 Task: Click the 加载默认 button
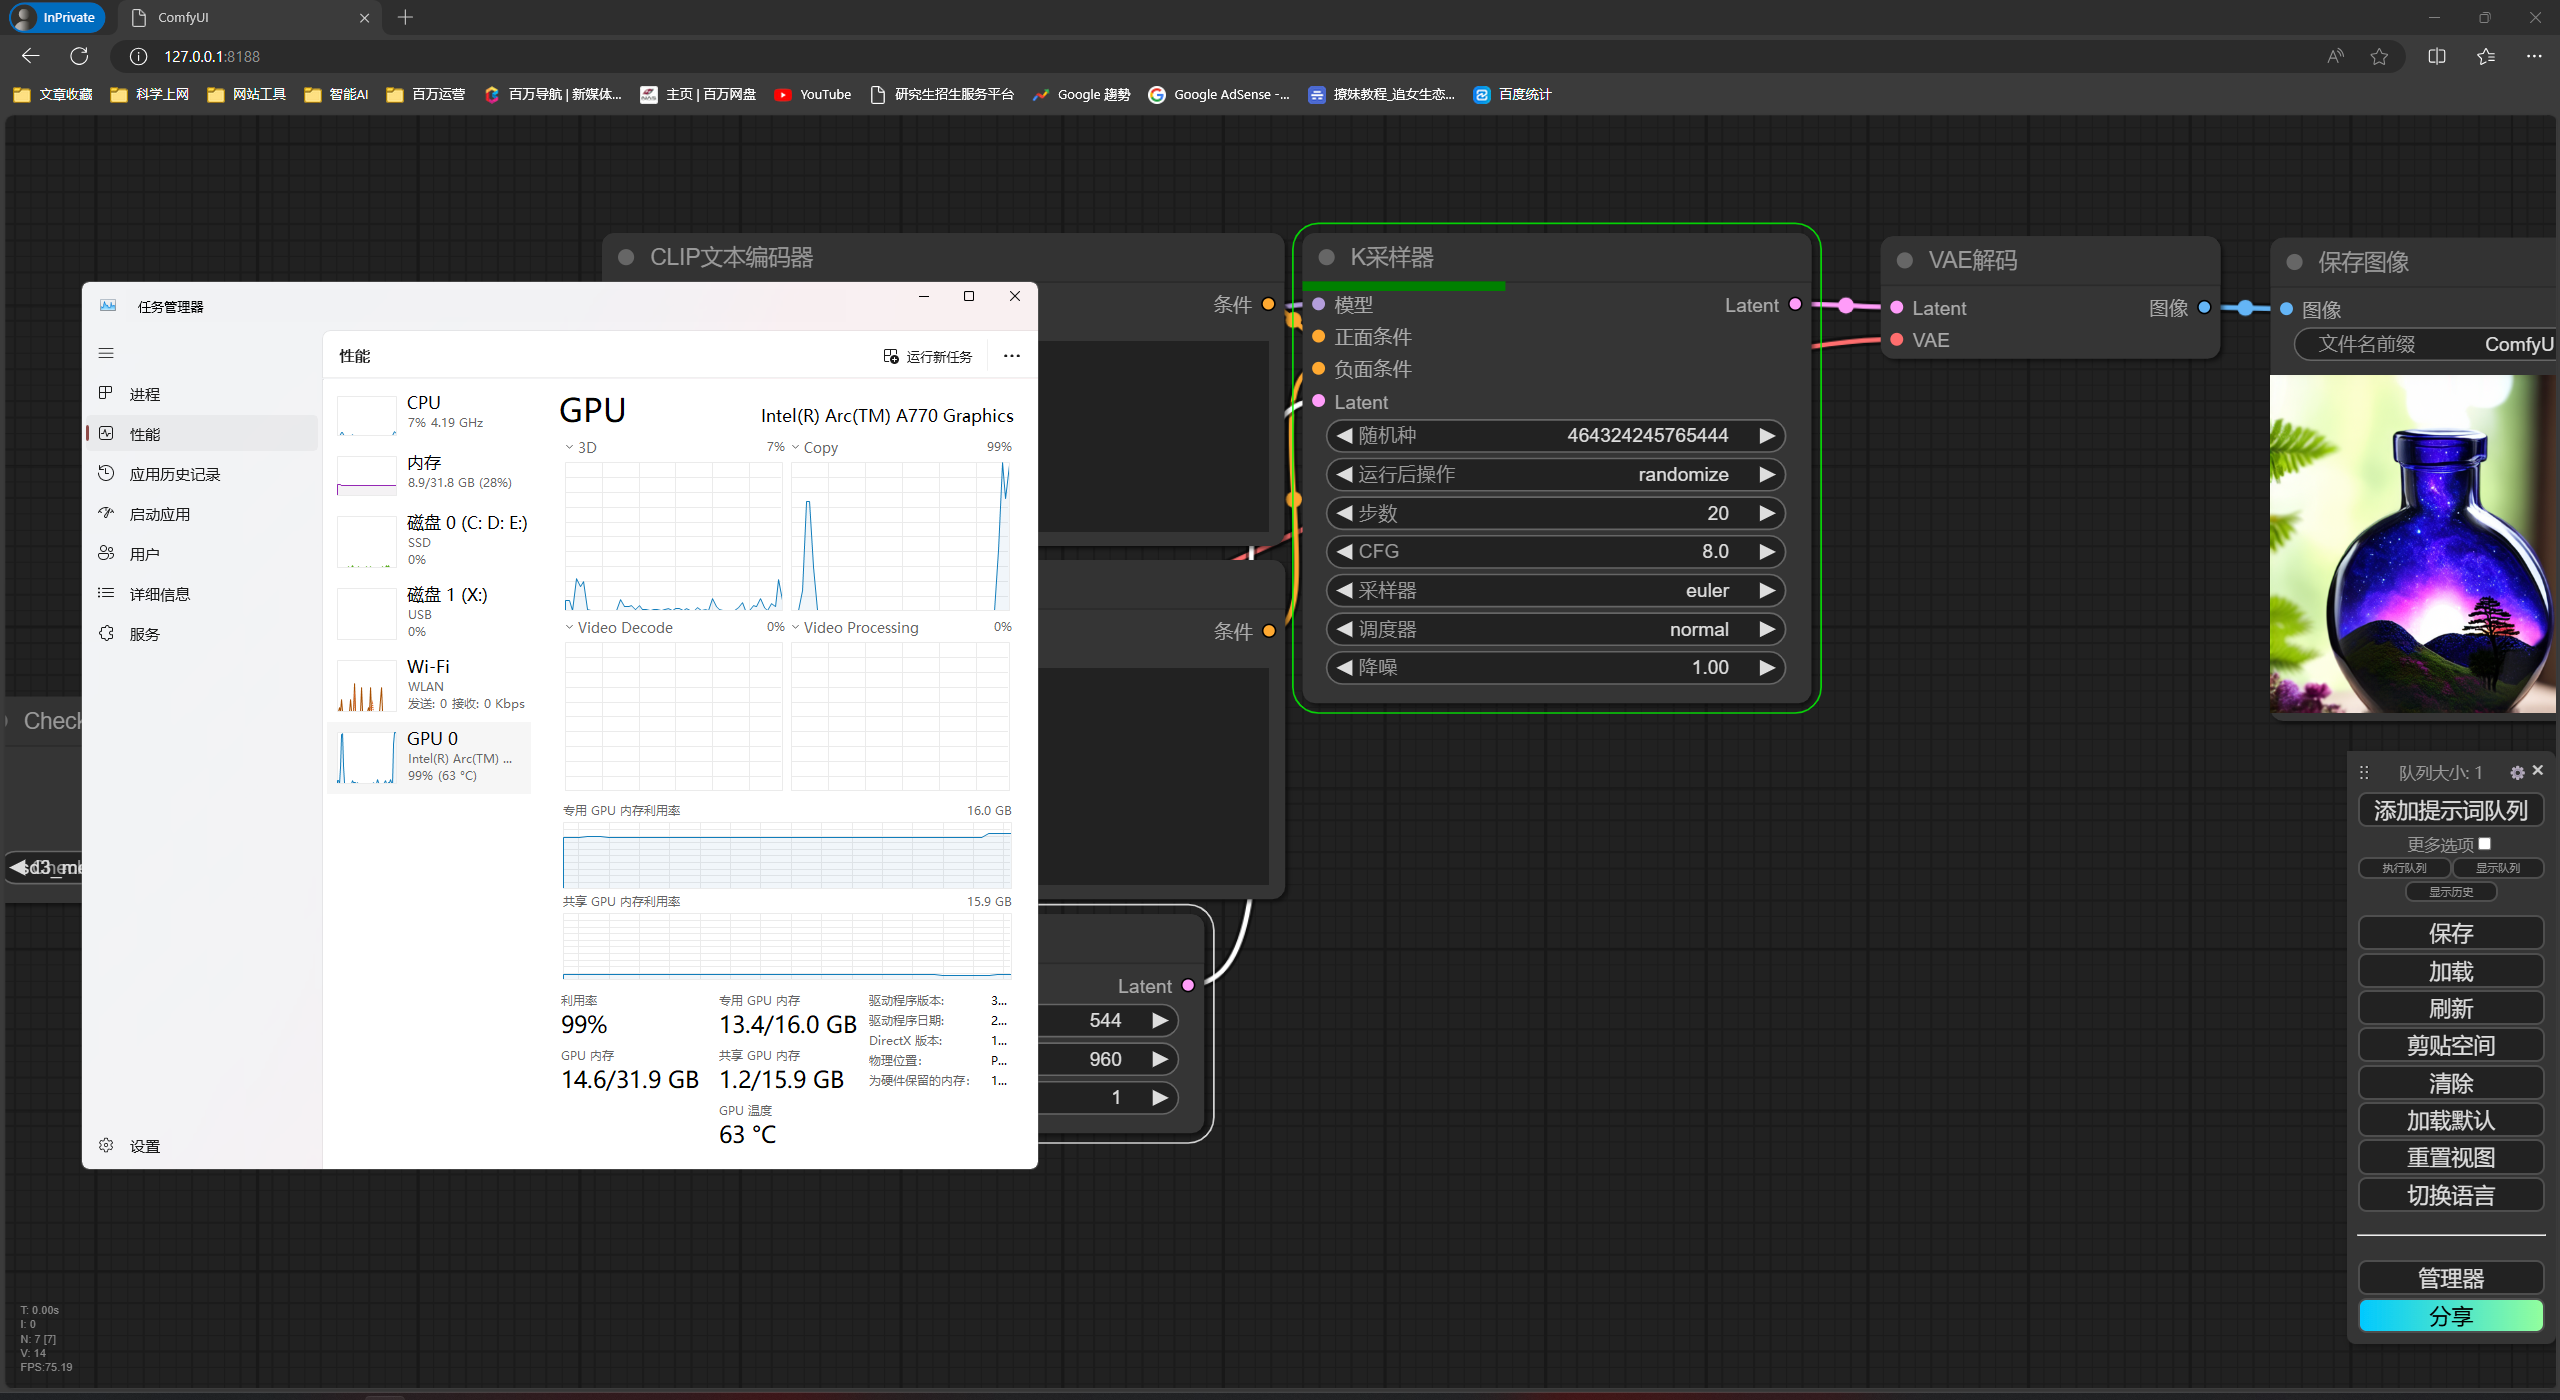[2450, 1121]
